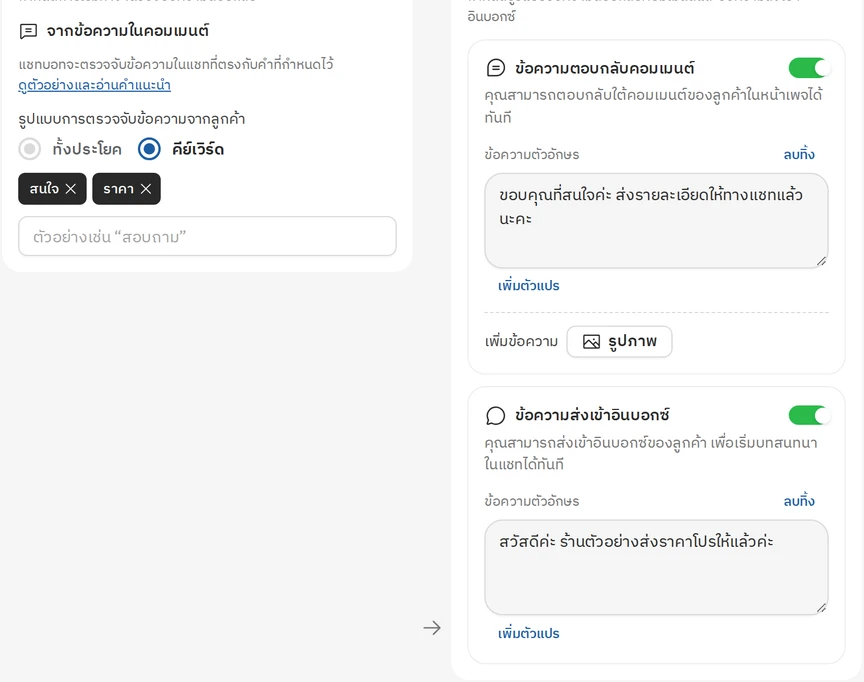This screenshot has height=682, width=864.
Task: Select the คีย์เวิร์ด radio option
Action: click(x=149, y=149)
